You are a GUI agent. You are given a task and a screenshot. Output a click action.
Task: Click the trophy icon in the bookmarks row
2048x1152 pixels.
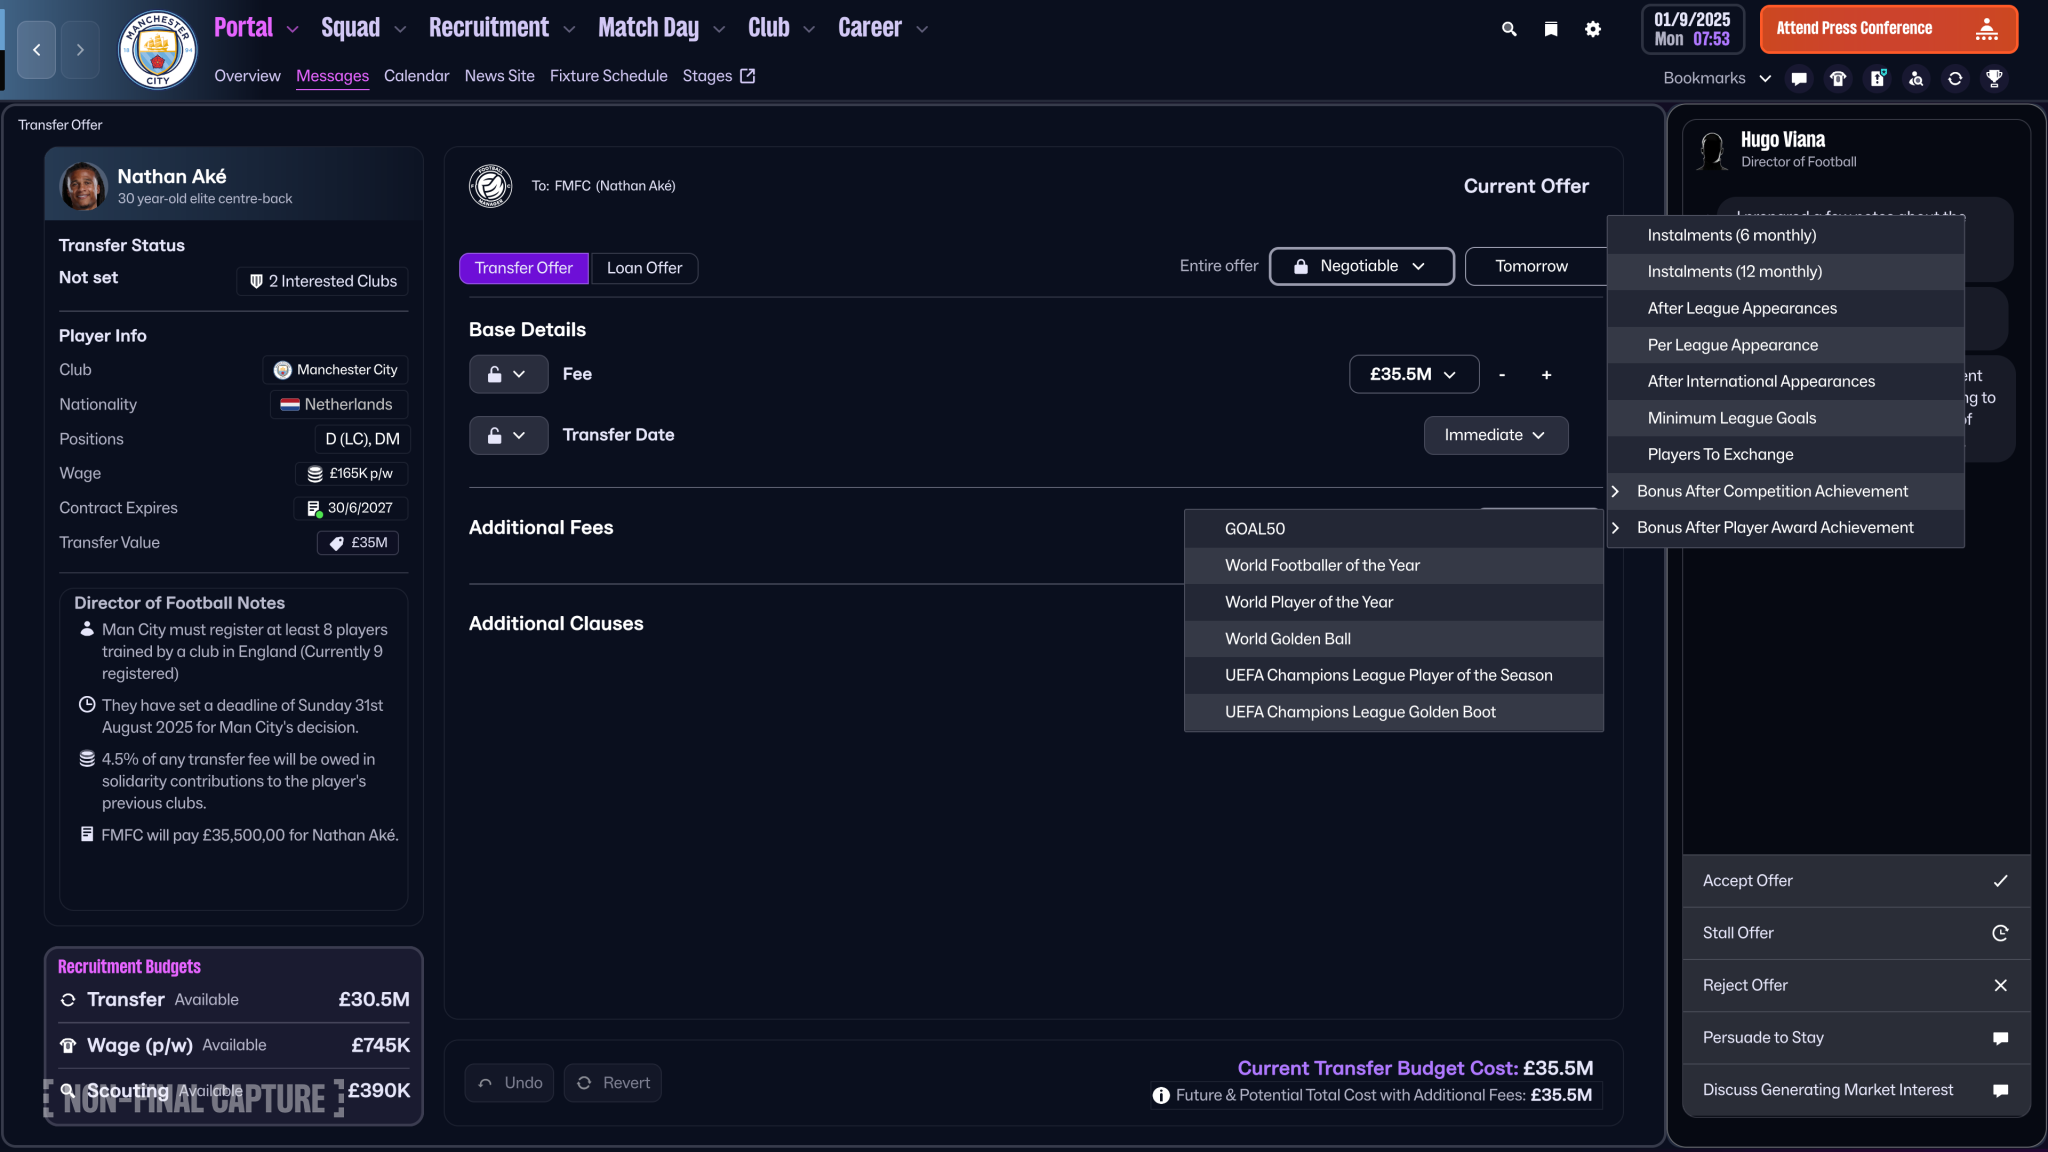1994,78
